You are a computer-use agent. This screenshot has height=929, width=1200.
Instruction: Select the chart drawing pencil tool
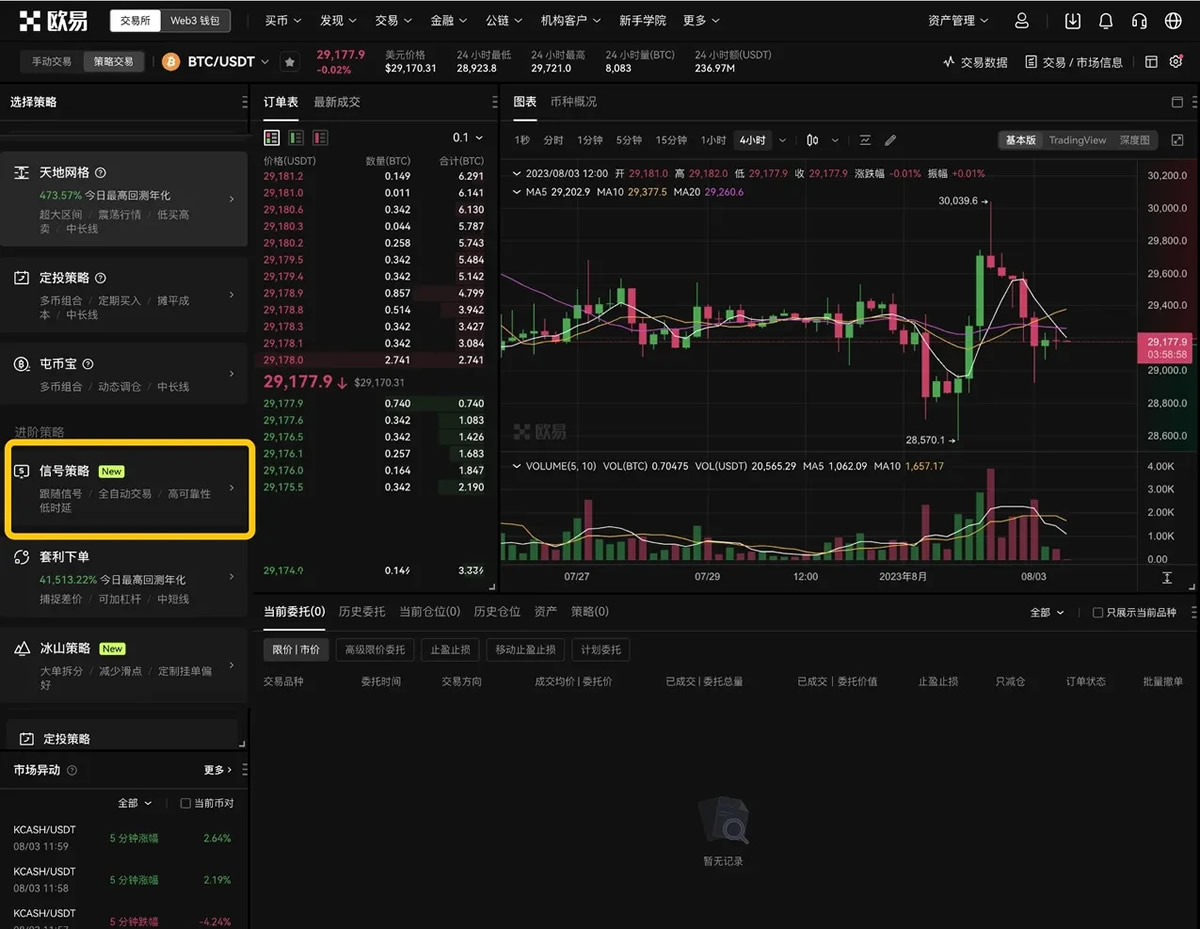click(890, 140)
